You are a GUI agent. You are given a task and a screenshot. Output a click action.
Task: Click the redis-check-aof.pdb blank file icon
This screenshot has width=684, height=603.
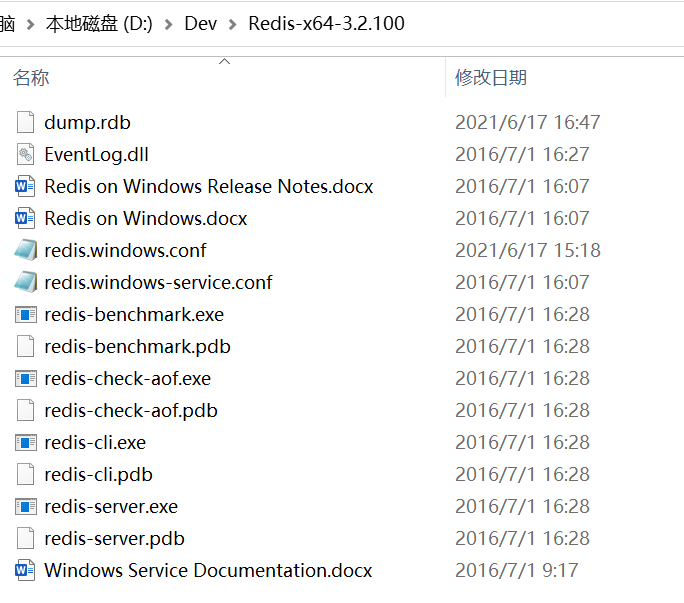click(25, 411)
